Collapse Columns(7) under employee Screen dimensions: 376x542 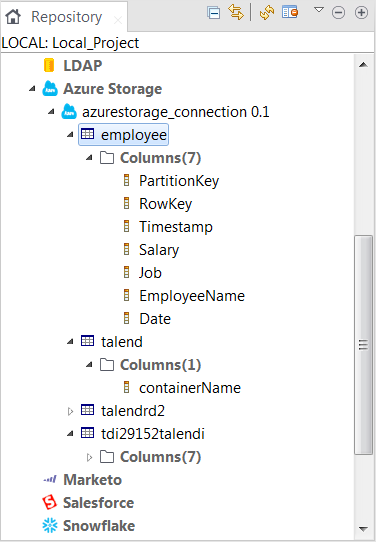tap(89, 158)
